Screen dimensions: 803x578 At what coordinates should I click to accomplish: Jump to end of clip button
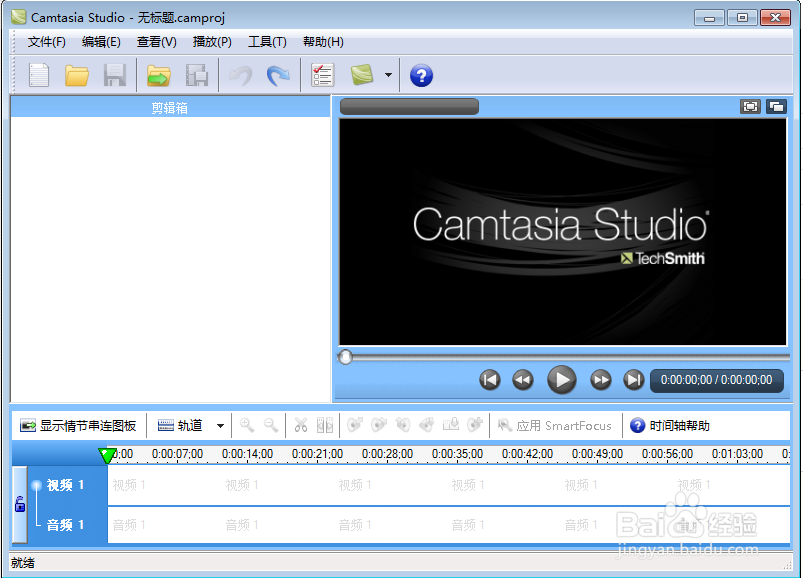click(633, 380)
